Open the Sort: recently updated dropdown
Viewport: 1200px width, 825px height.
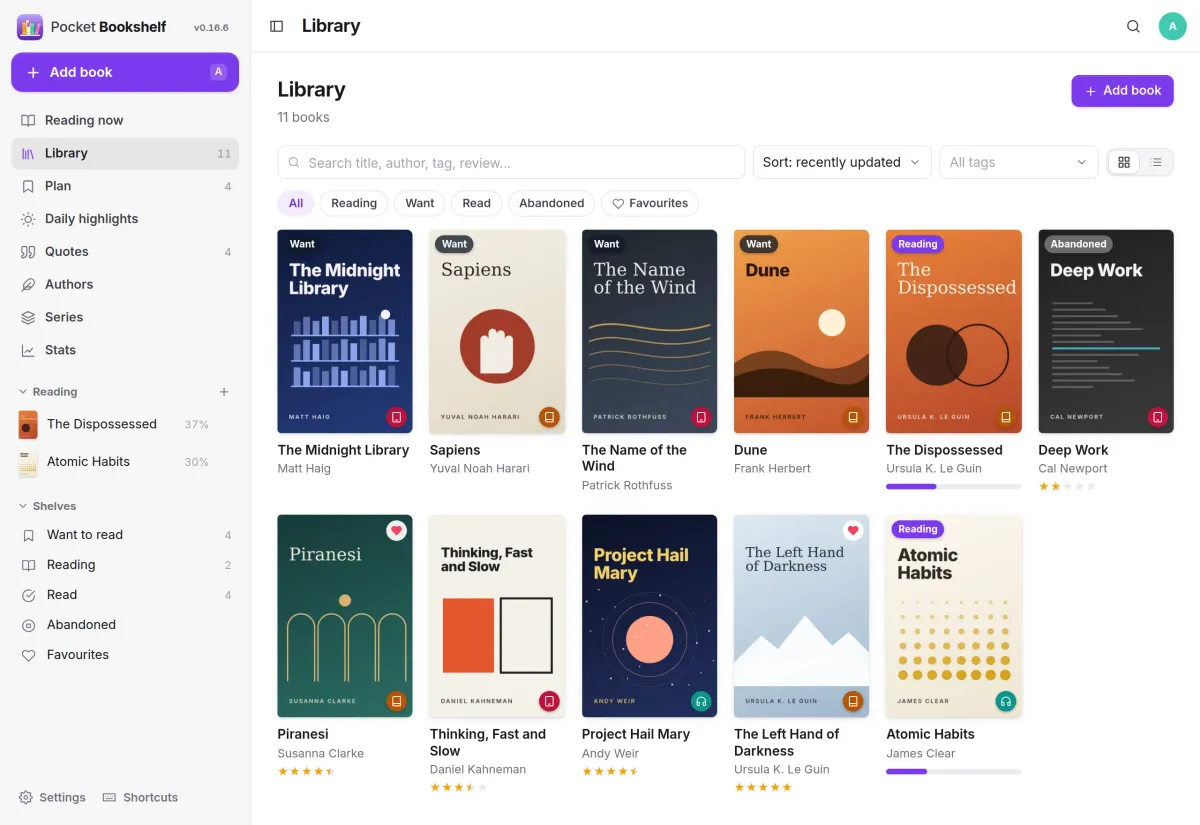842,162
